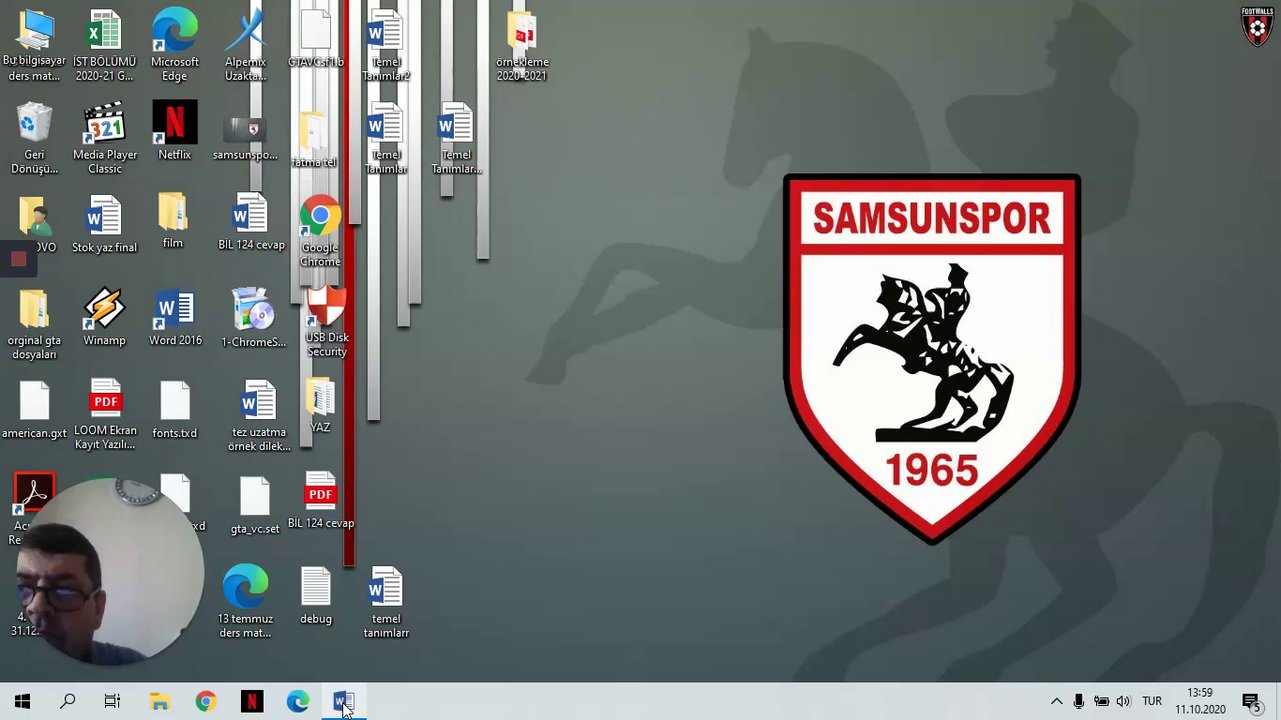This screenshot has height=720, width=1281.
Task: Select the Netflix desktop shortcut
Action: click(x=174, y=132)
